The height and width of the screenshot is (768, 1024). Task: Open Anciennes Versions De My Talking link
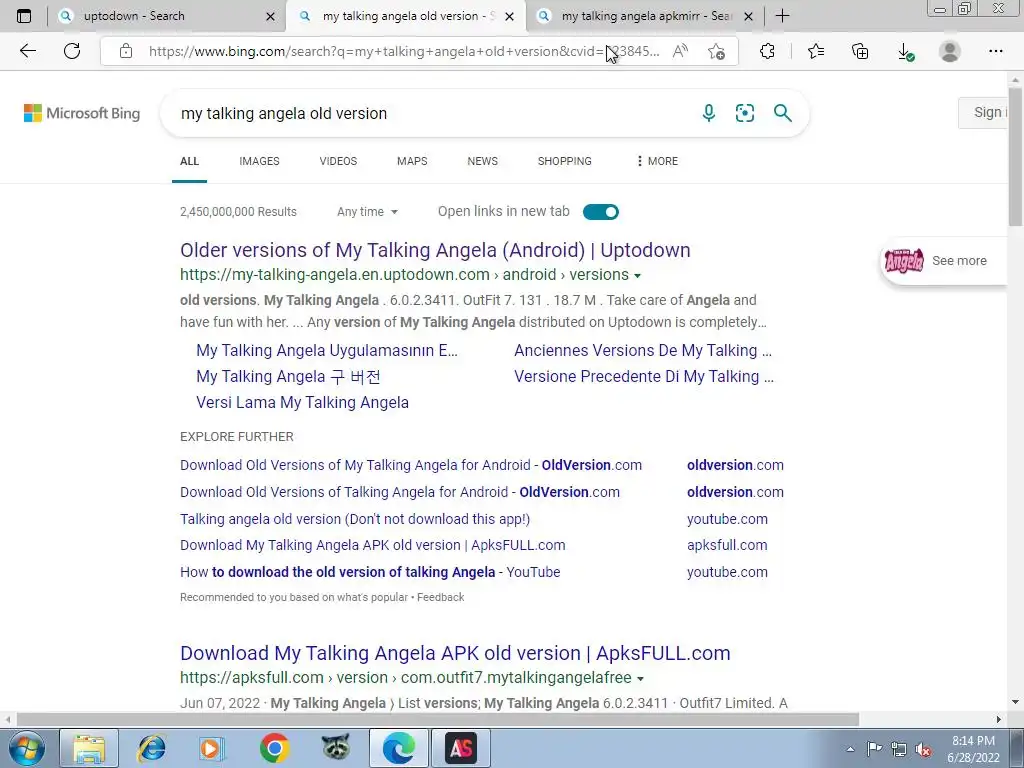tap(643, 351)
